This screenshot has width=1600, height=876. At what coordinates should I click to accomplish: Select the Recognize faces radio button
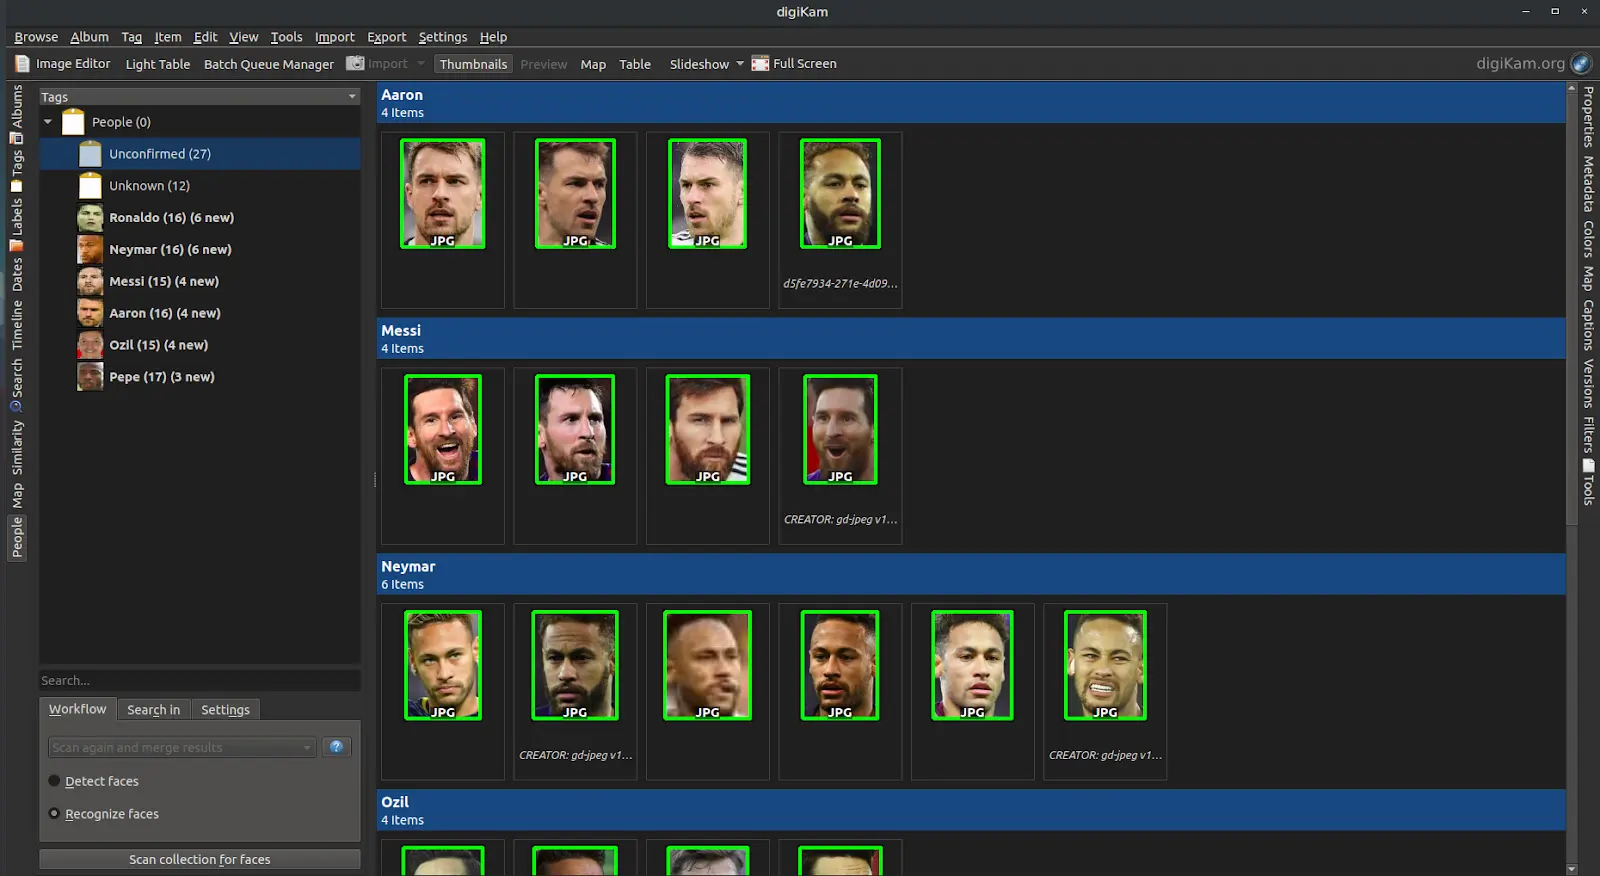[55, 814]
